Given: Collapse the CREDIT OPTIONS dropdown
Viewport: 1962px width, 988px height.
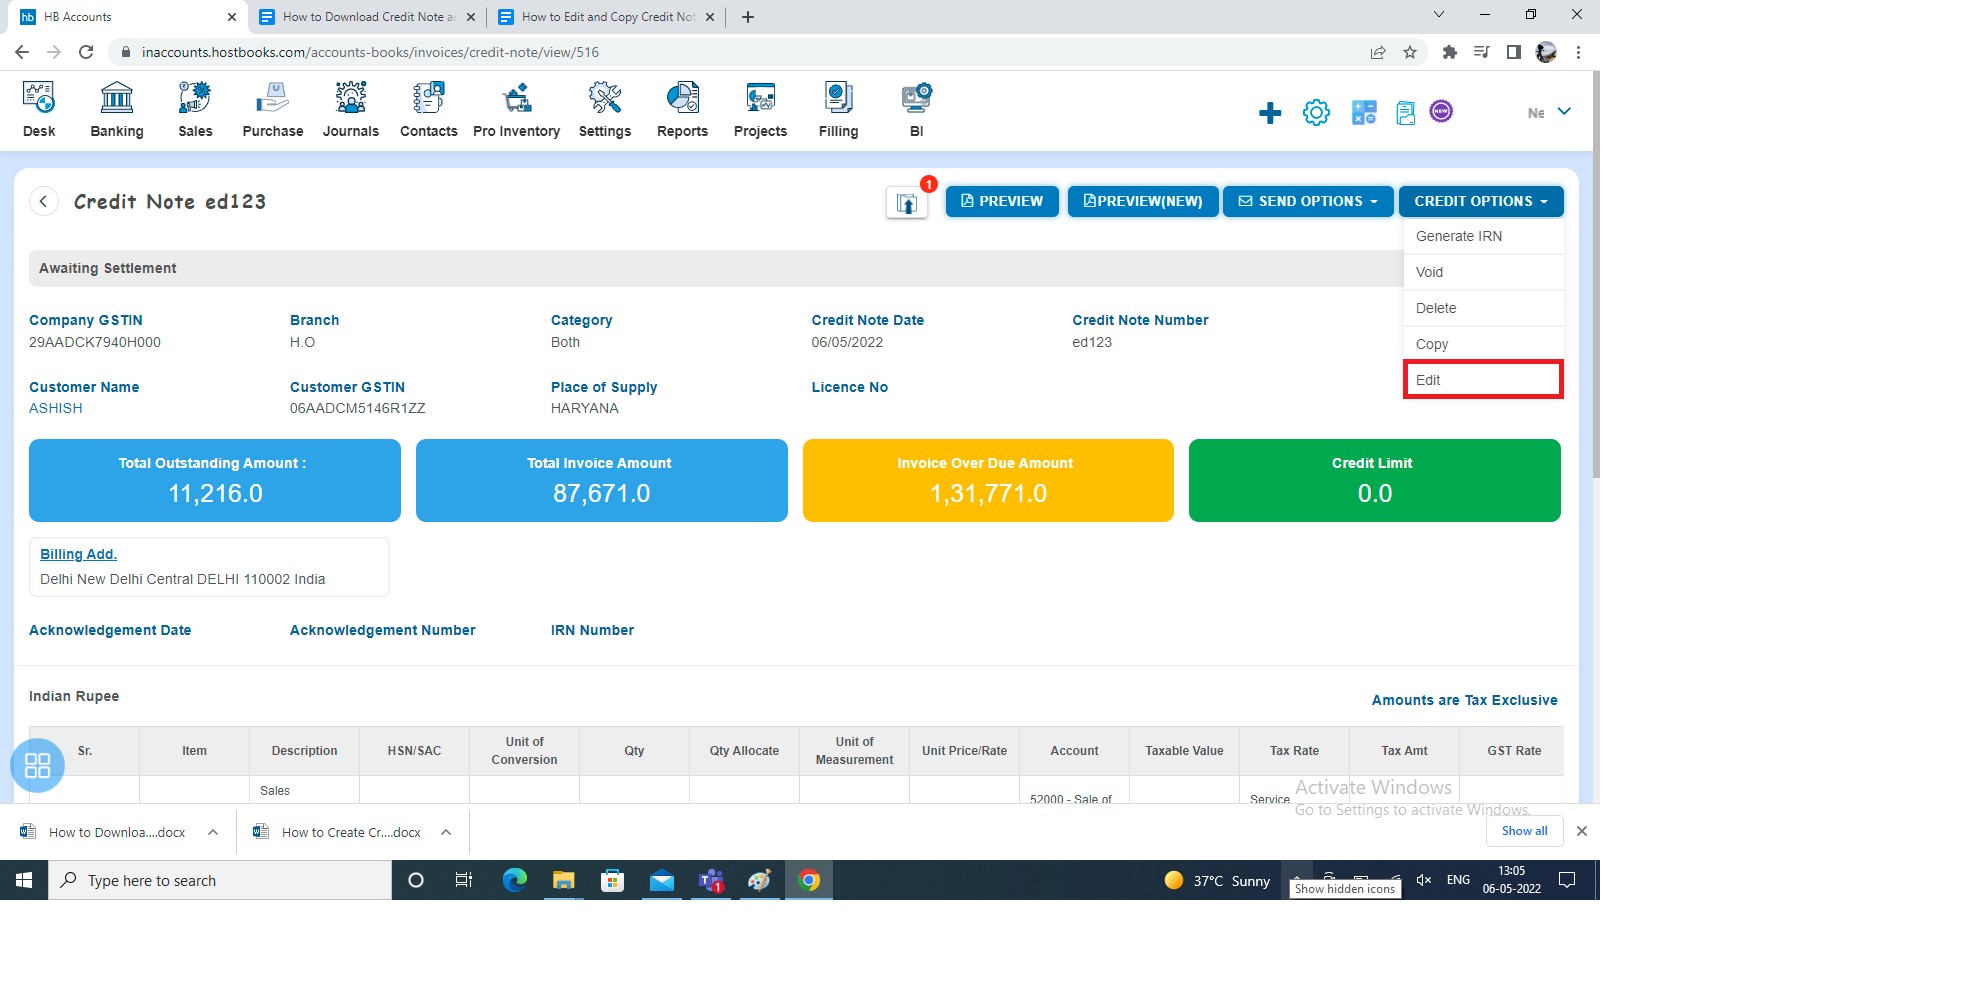Looking at the screenshot, I should click(1481, 201).
